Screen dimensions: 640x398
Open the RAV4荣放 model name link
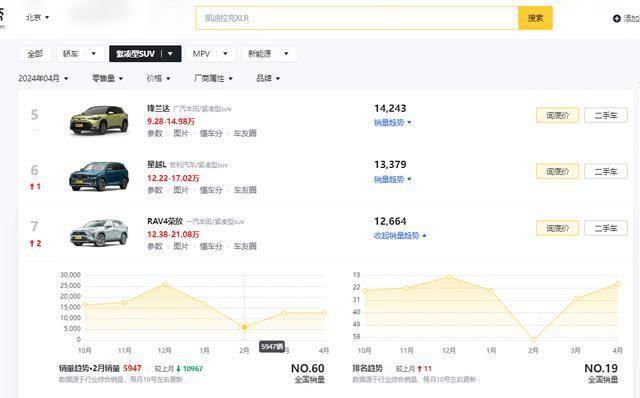tap(165, 221)
